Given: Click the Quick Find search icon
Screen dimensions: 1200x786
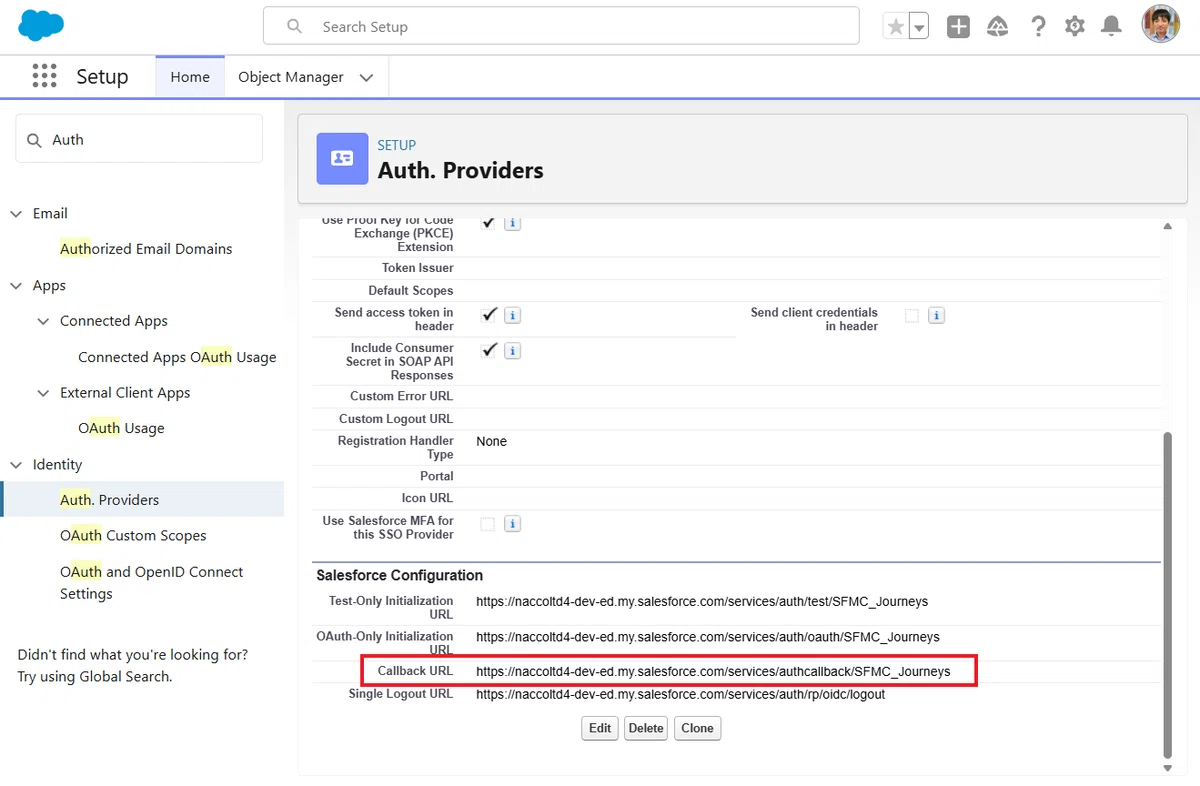Looking at the screenshot, I should click(x=34, y=140).
